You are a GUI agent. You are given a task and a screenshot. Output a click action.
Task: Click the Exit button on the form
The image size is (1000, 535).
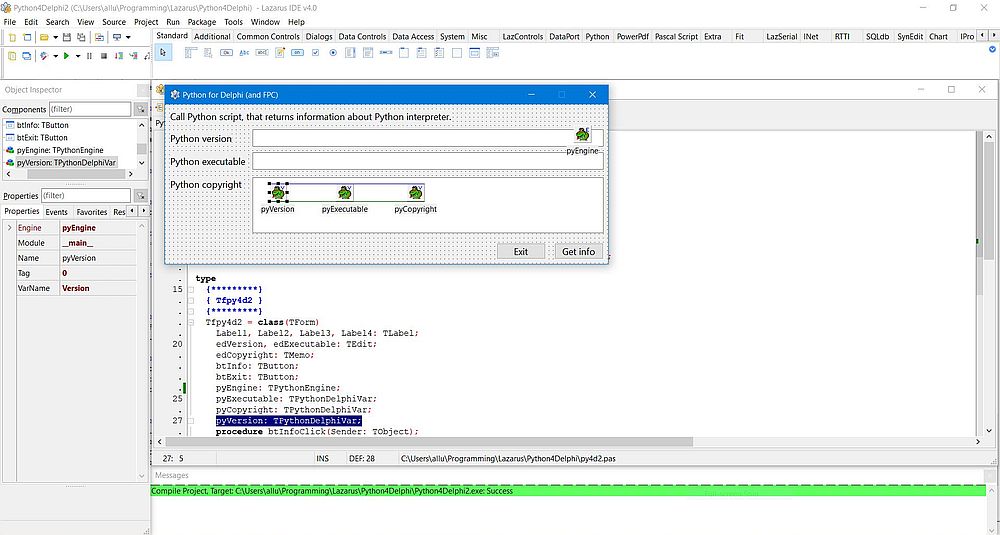pos(521,251)
